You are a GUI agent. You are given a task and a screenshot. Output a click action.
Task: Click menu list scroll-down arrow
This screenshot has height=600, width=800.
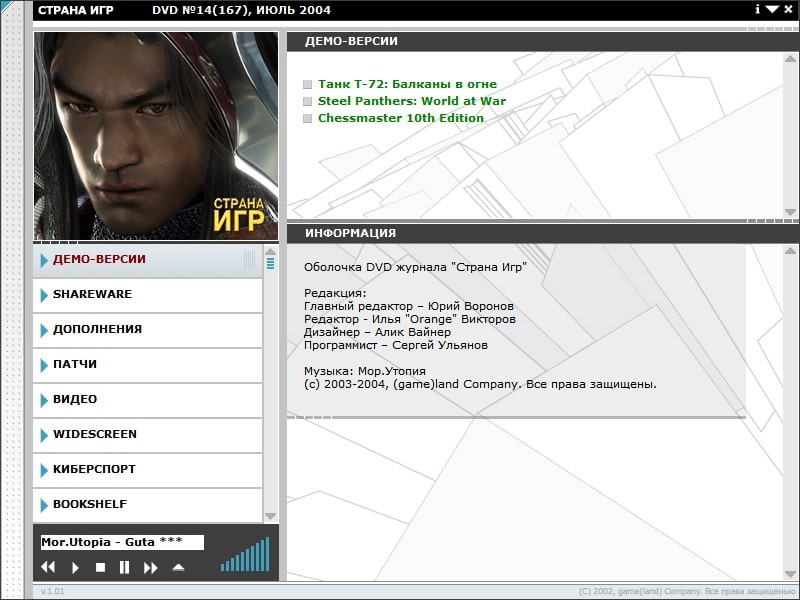[x=270, y=516]
